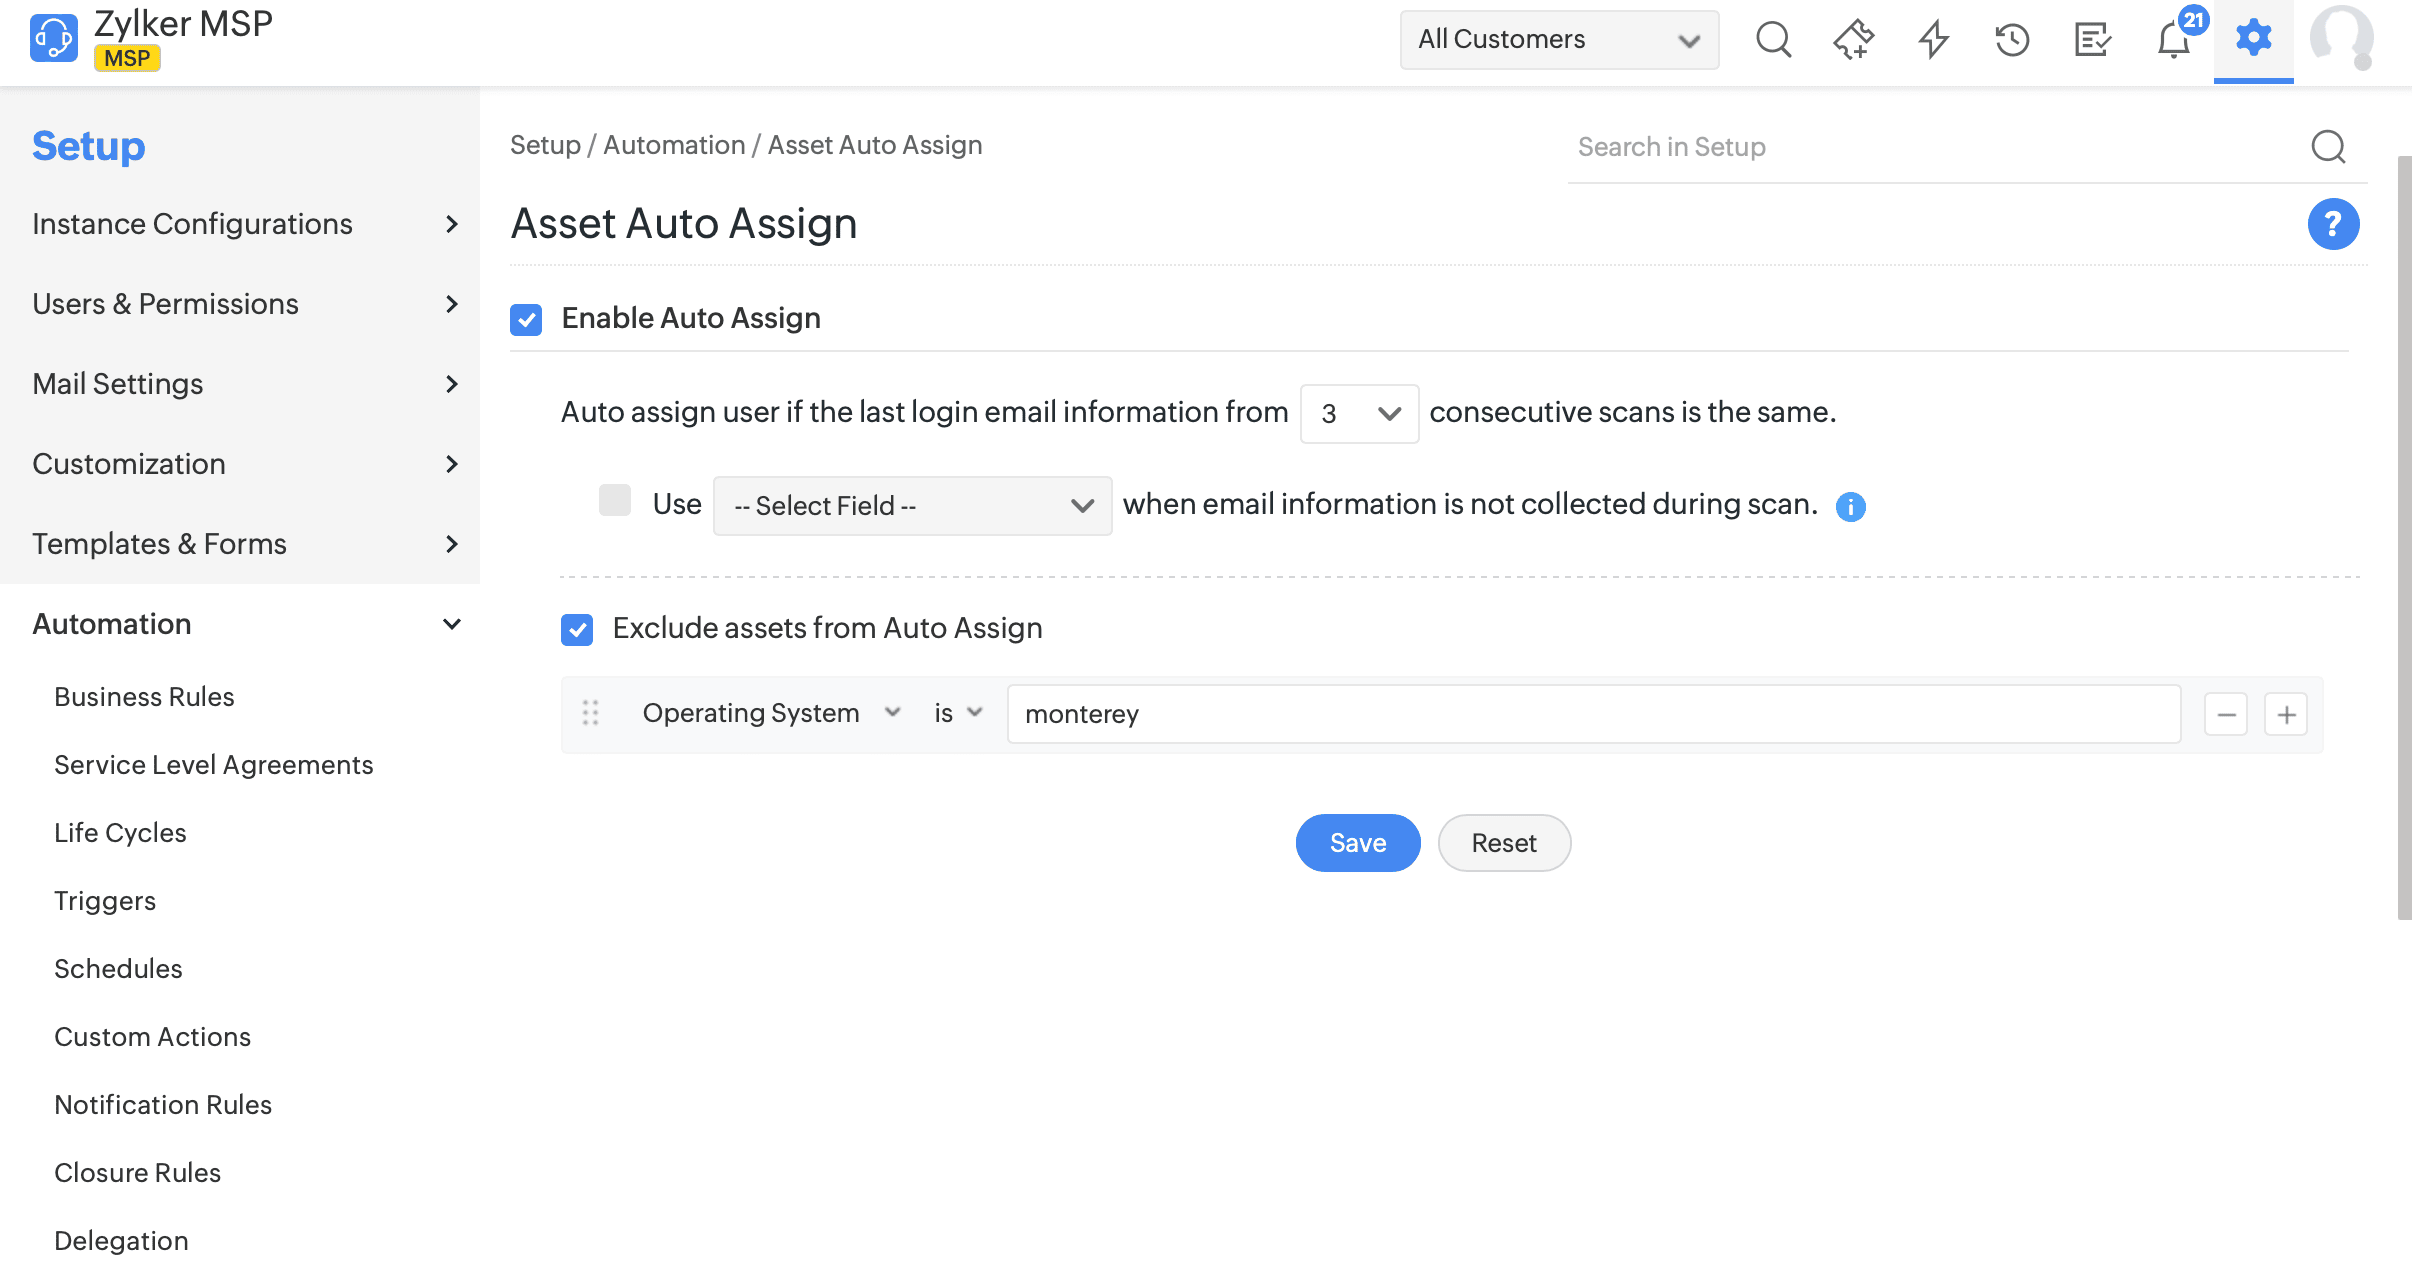
Task: Open the add ticket icon in header
Action: click(1853, 40)
